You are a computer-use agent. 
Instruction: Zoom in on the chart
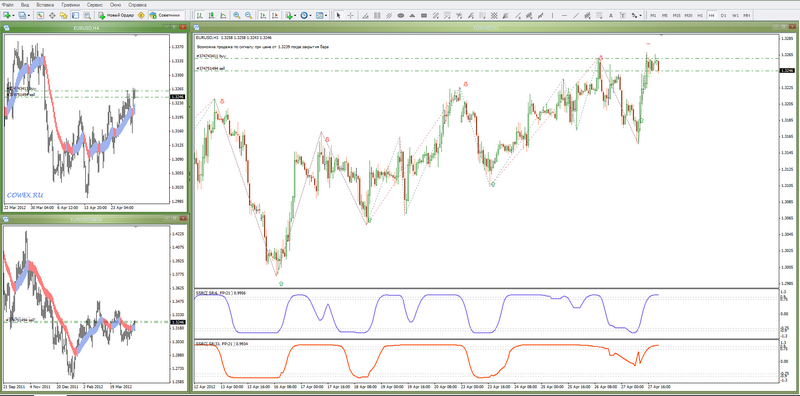point(237,15)
